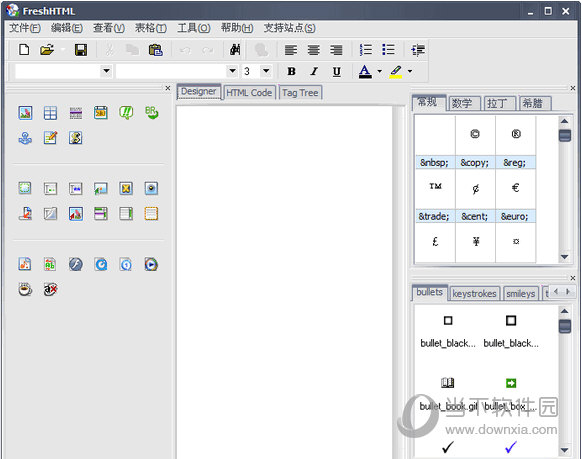Open the font name dropdown
Viewport: 582px width, 459px height.
point(232,71)
